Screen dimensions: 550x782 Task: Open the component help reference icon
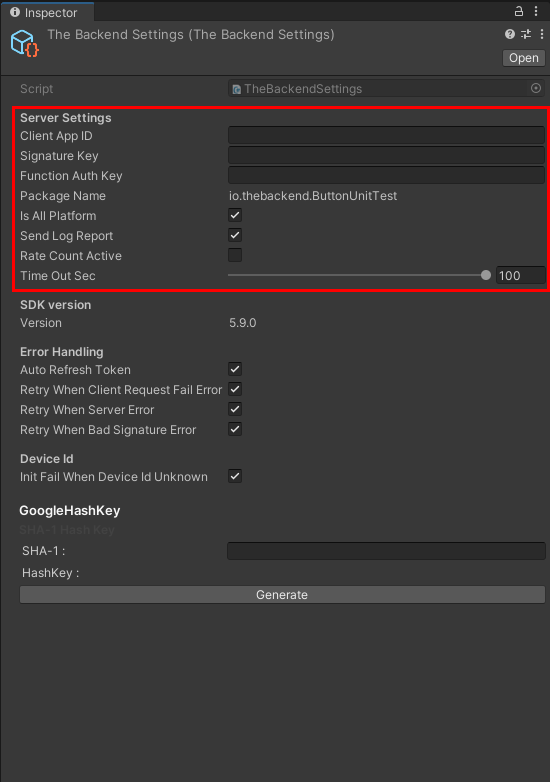510,34
